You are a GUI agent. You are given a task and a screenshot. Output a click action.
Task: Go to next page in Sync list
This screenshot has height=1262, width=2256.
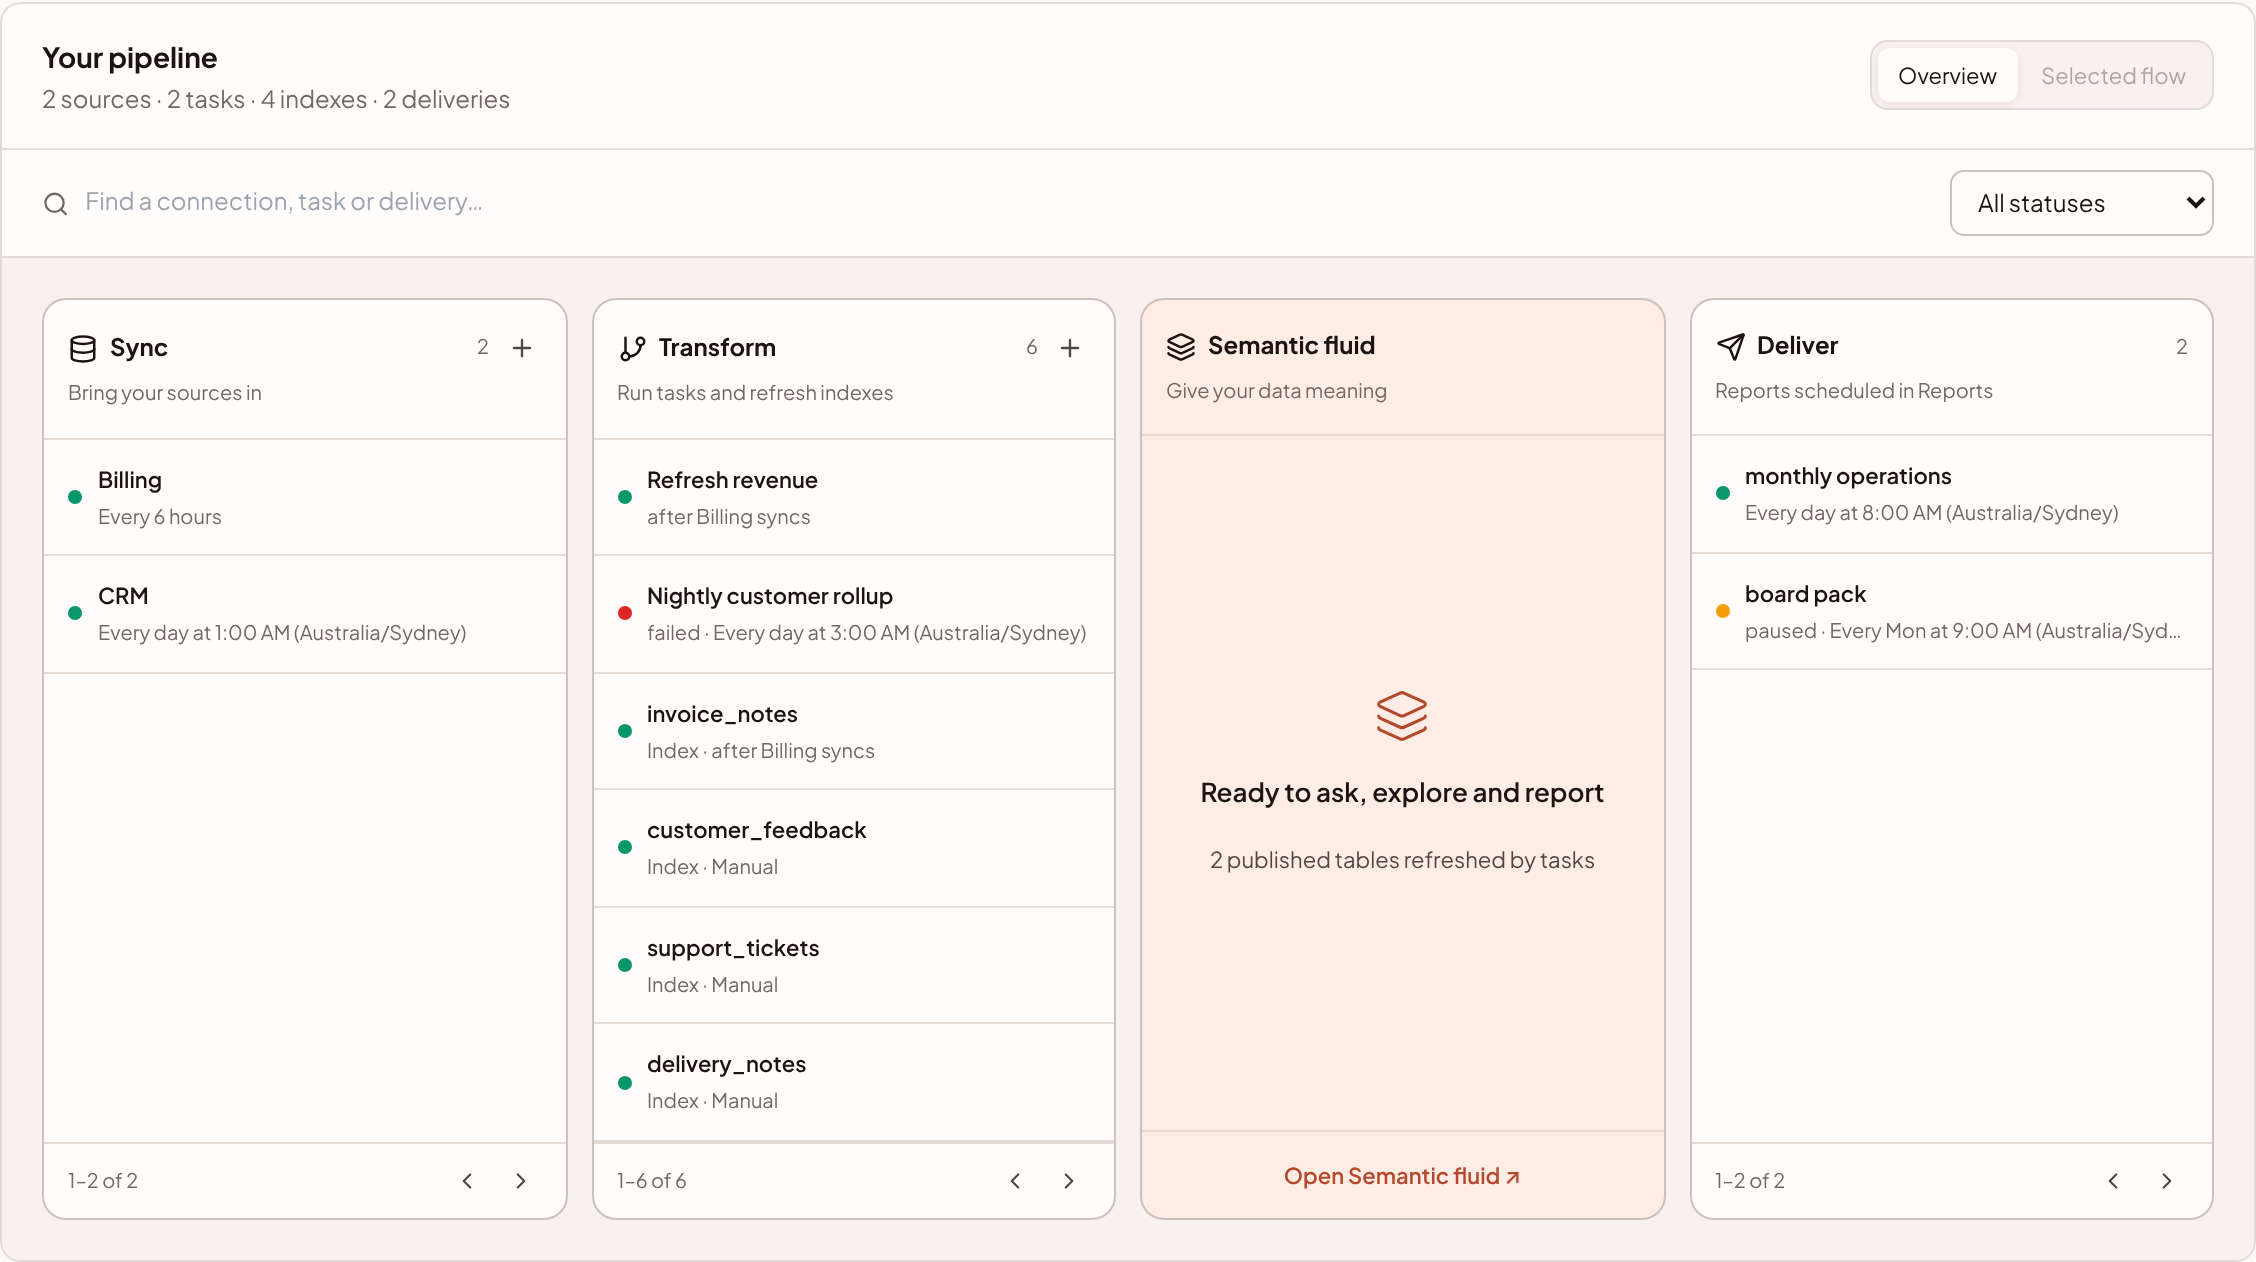click(x=521, y=1181)
